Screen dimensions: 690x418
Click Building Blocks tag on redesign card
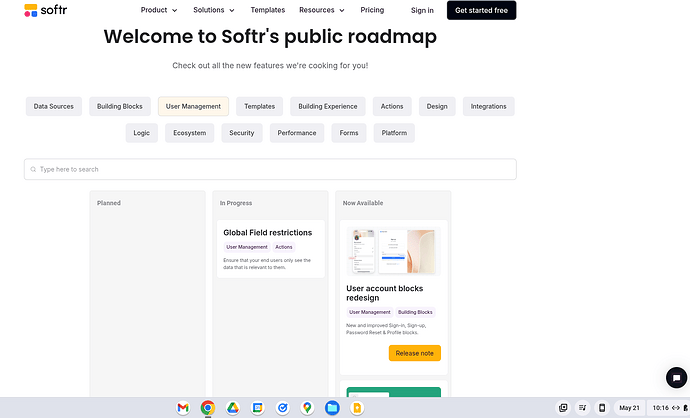pos(415,312)
